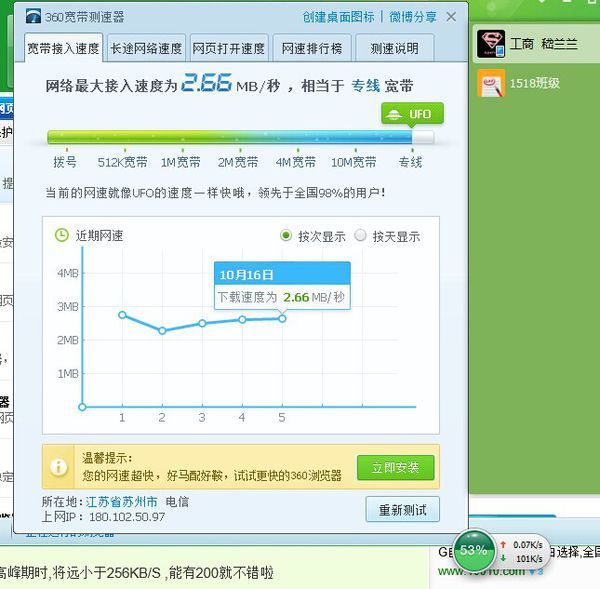Screen dimensions: 600x589
Task: Click 微博分享 link
Action: tap(413, 17)
